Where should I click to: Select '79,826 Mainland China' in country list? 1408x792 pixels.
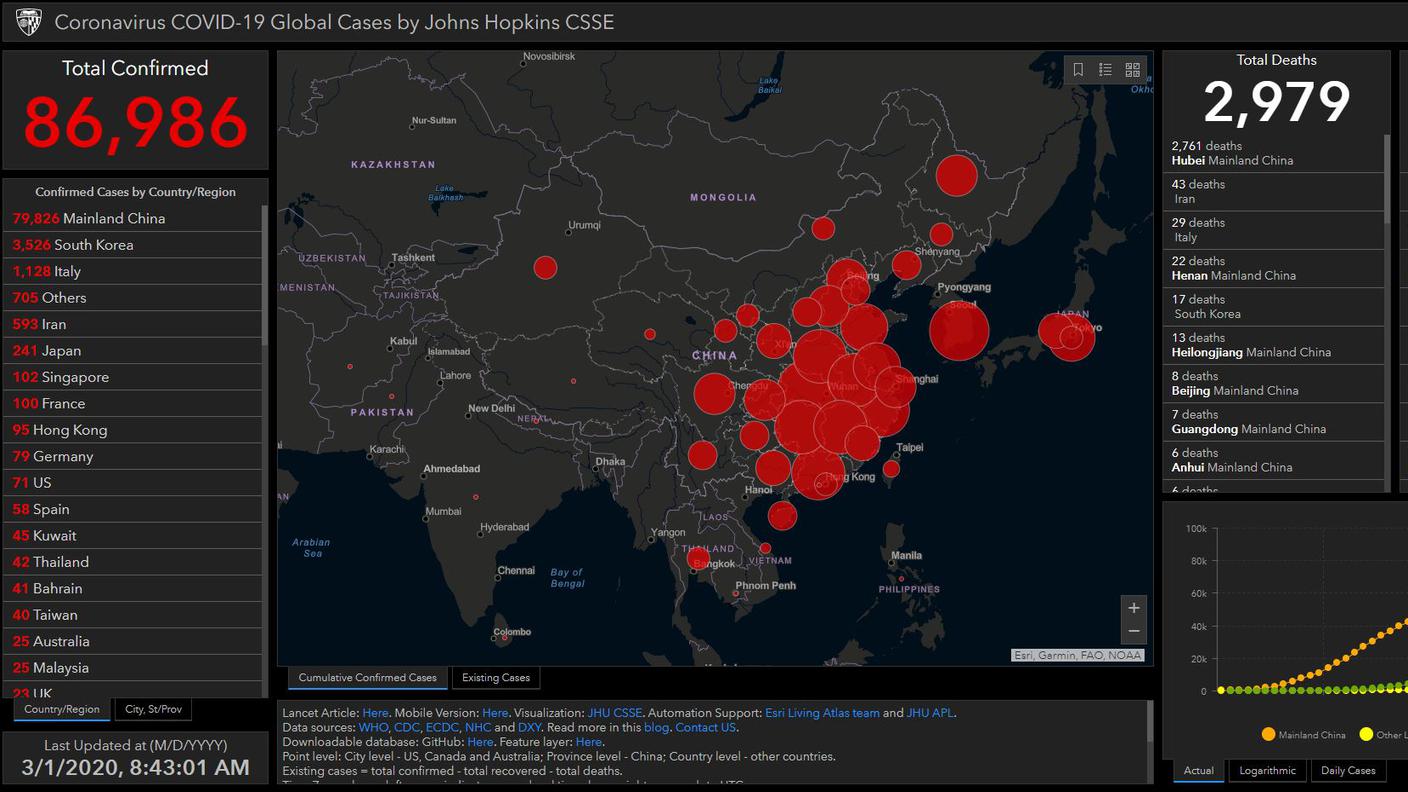click(133, 218)
